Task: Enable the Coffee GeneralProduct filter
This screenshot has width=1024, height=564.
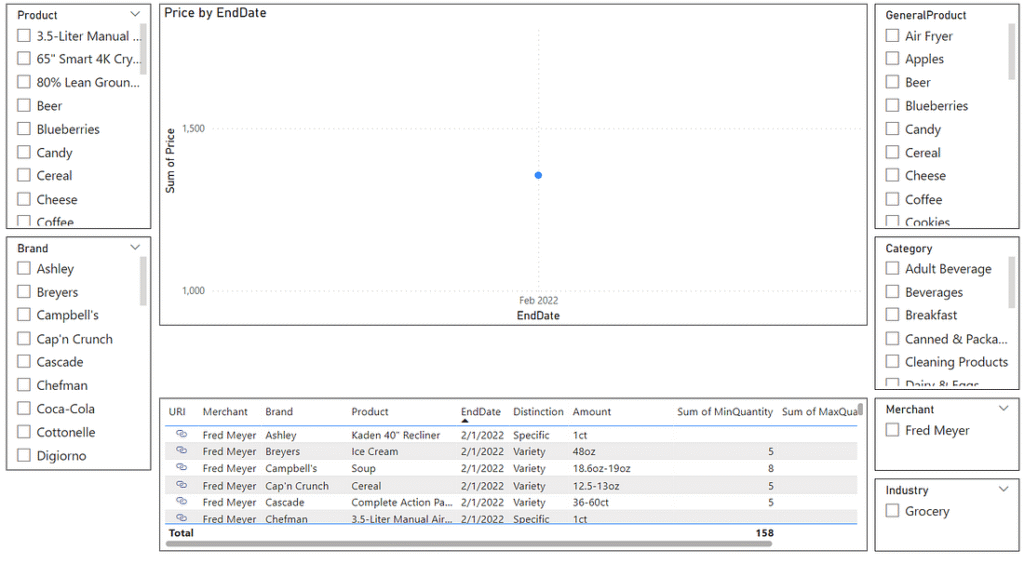Action: tap(892, 198)
